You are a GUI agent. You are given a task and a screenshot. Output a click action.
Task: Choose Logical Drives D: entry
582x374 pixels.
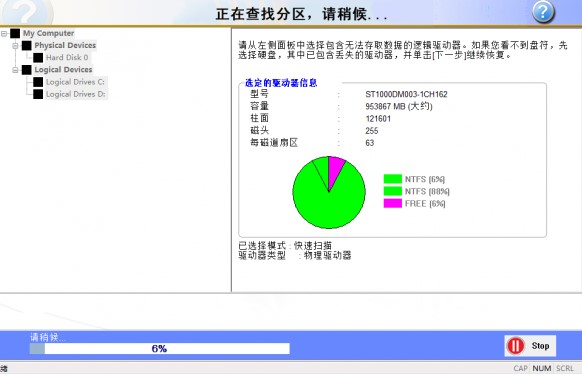76,94
